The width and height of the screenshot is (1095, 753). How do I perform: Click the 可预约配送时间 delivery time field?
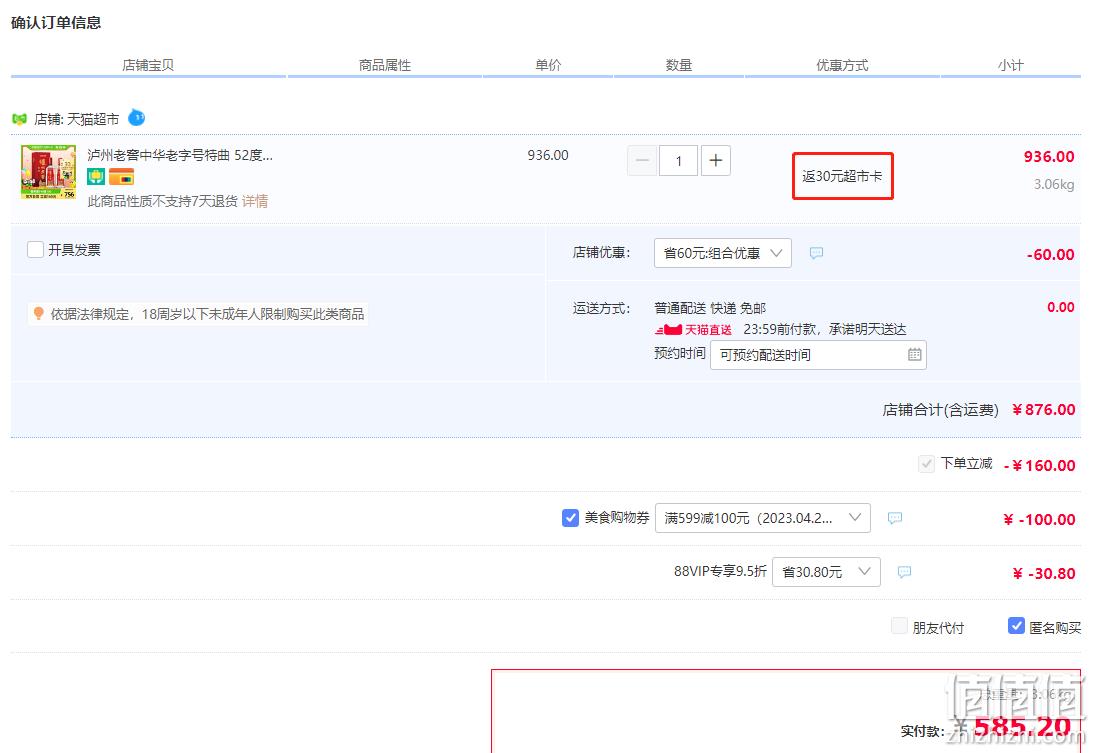tap(818, 355)
